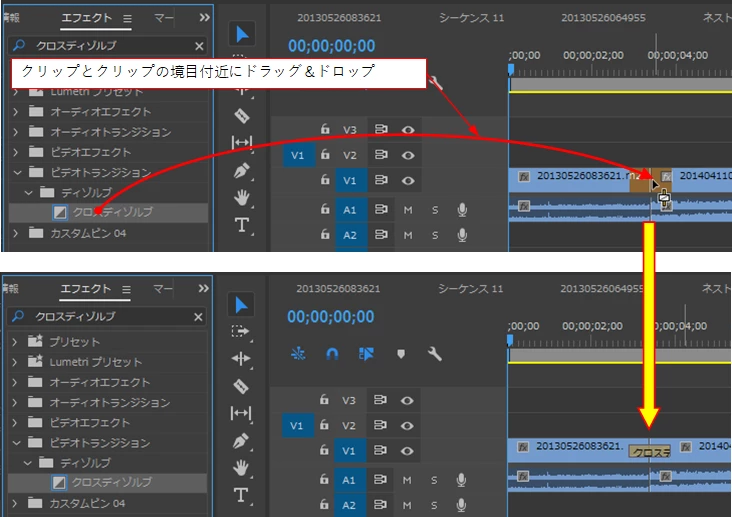Expand オーディオトランジション folder in upper screenshot
The width and height of the screenshot is (732, 517).
(15, 132)
